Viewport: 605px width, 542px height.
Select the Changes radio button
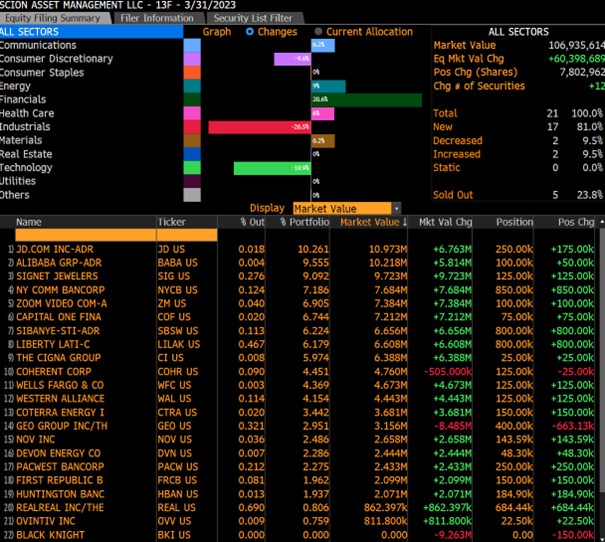click(x=251, y=32)
